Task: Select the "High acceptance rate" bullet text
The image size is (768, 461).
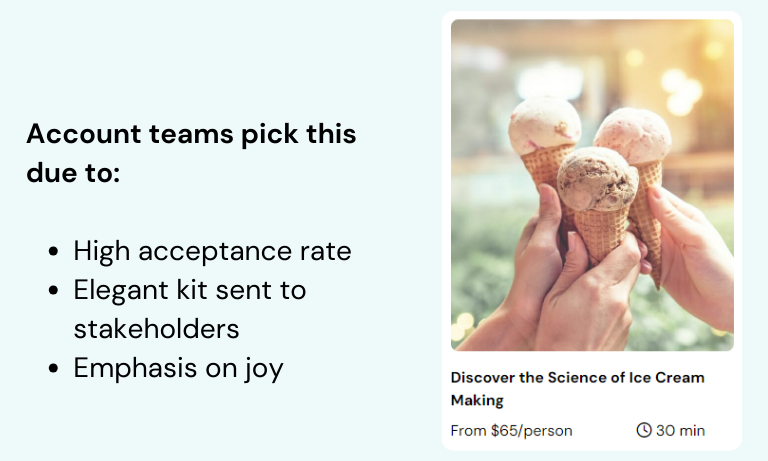Action: [x=212, y=251]
